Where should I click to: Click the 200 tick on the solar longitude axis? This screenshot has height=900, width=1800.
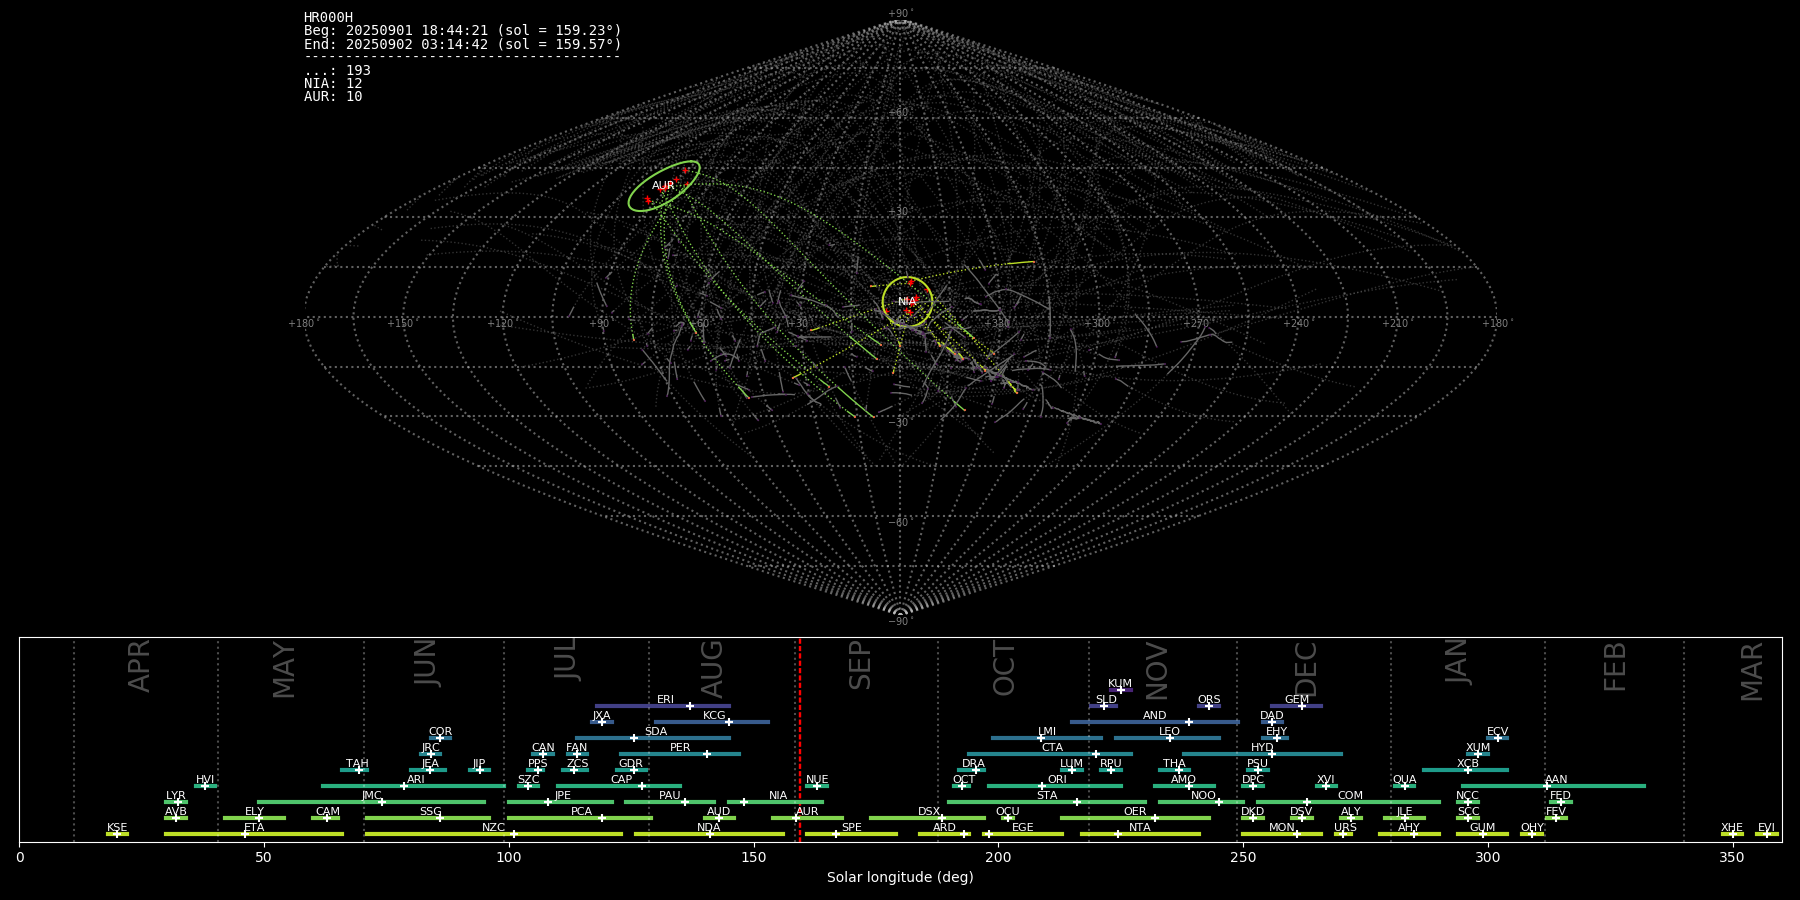998,858
